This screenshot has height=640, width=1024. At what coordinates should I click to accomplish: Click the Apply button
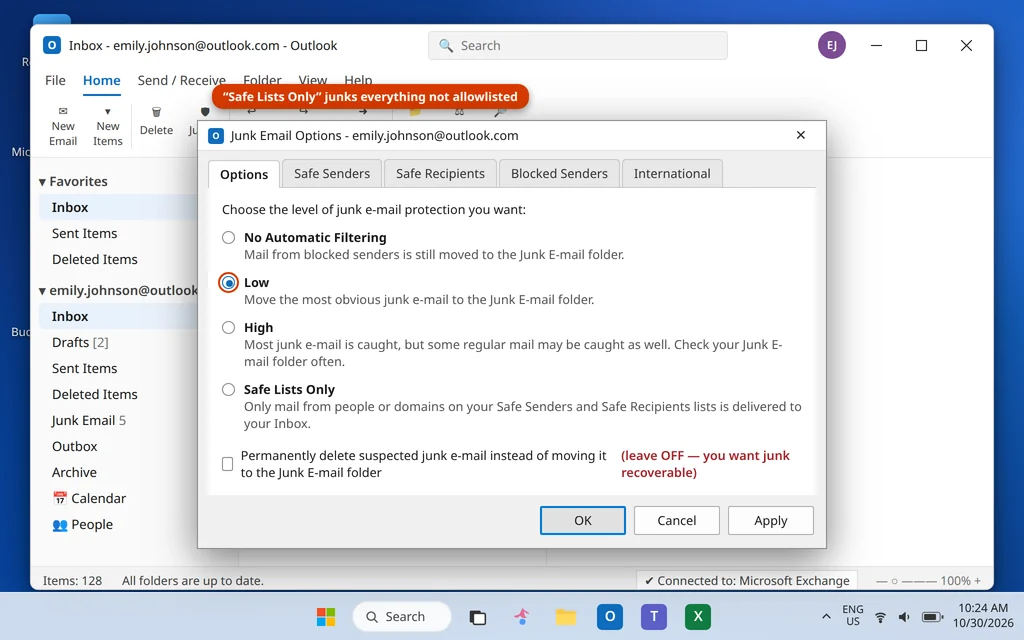tap(771, 520)
